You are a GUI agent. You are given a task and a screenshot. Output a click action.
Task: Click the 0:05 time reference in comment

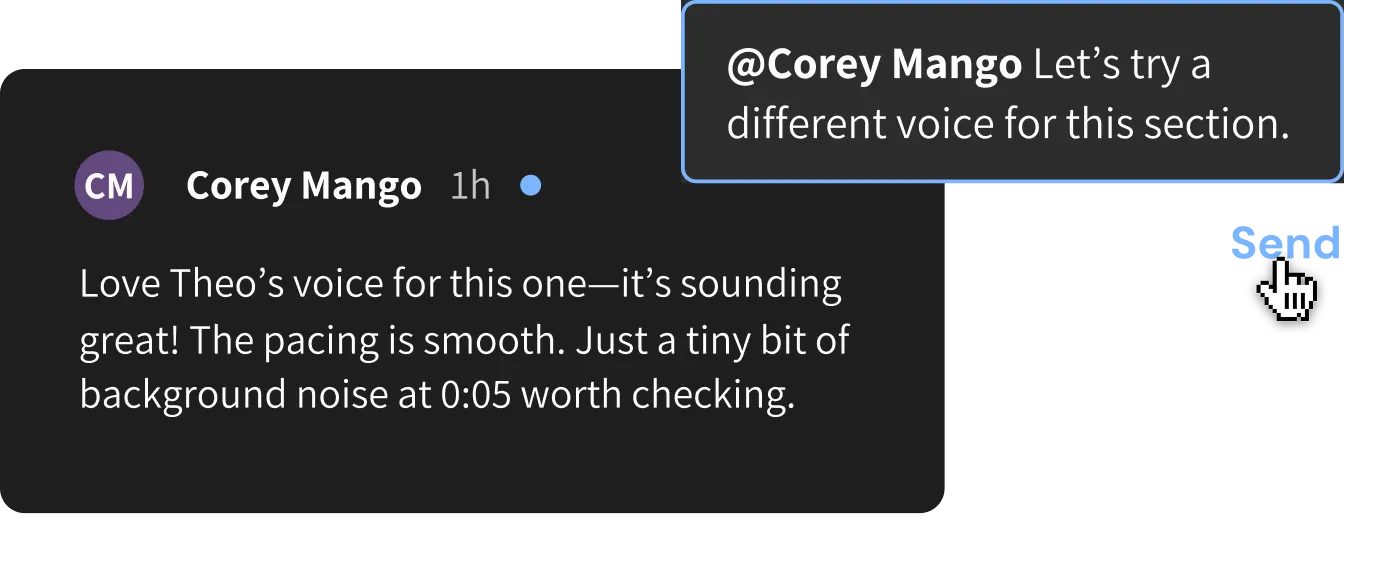click(475, 395)
